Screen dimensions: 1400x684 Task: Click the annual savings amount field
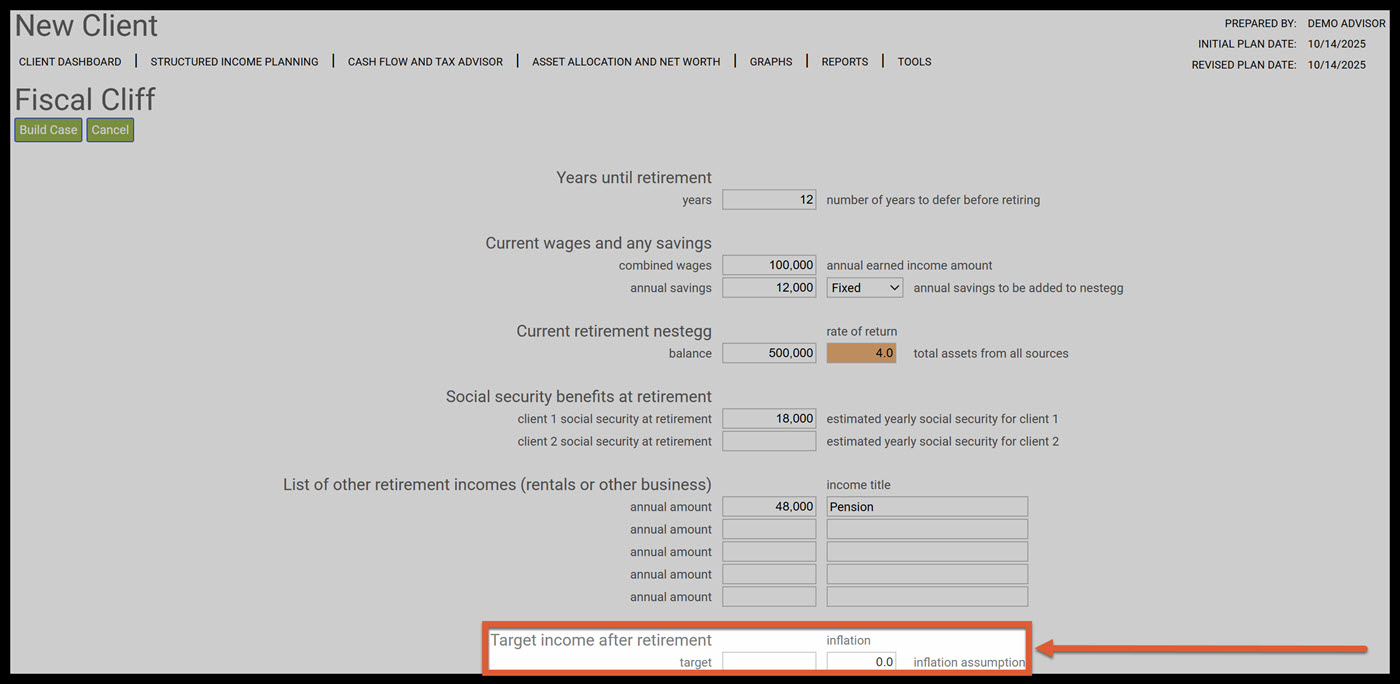point(769,288)
